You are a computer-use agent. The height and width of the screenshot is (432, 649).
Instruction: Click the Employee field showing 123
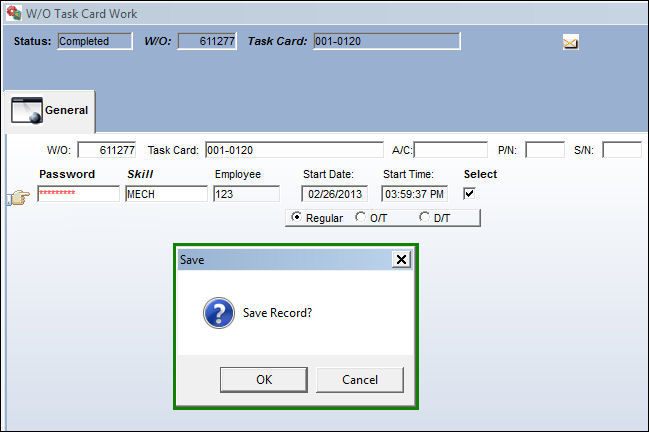click(246, 194)
